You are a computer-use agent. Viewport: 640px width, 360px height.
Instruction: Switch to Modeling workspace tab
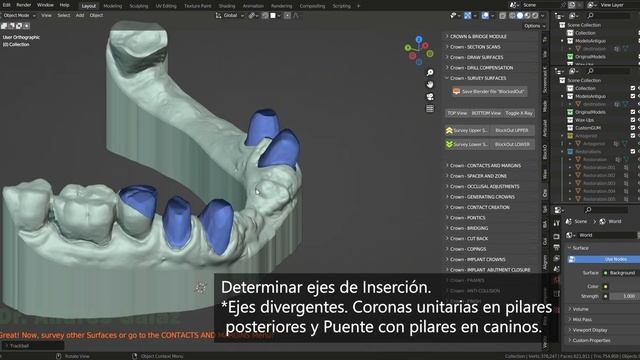coord(113,6)
